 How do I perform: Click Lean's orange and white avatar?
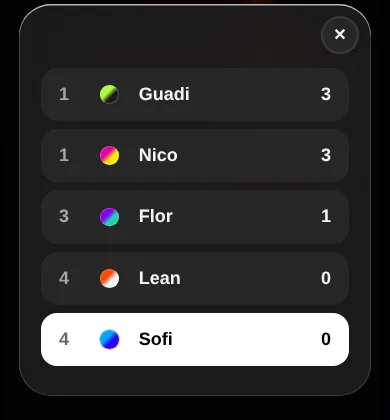(109, 278)
